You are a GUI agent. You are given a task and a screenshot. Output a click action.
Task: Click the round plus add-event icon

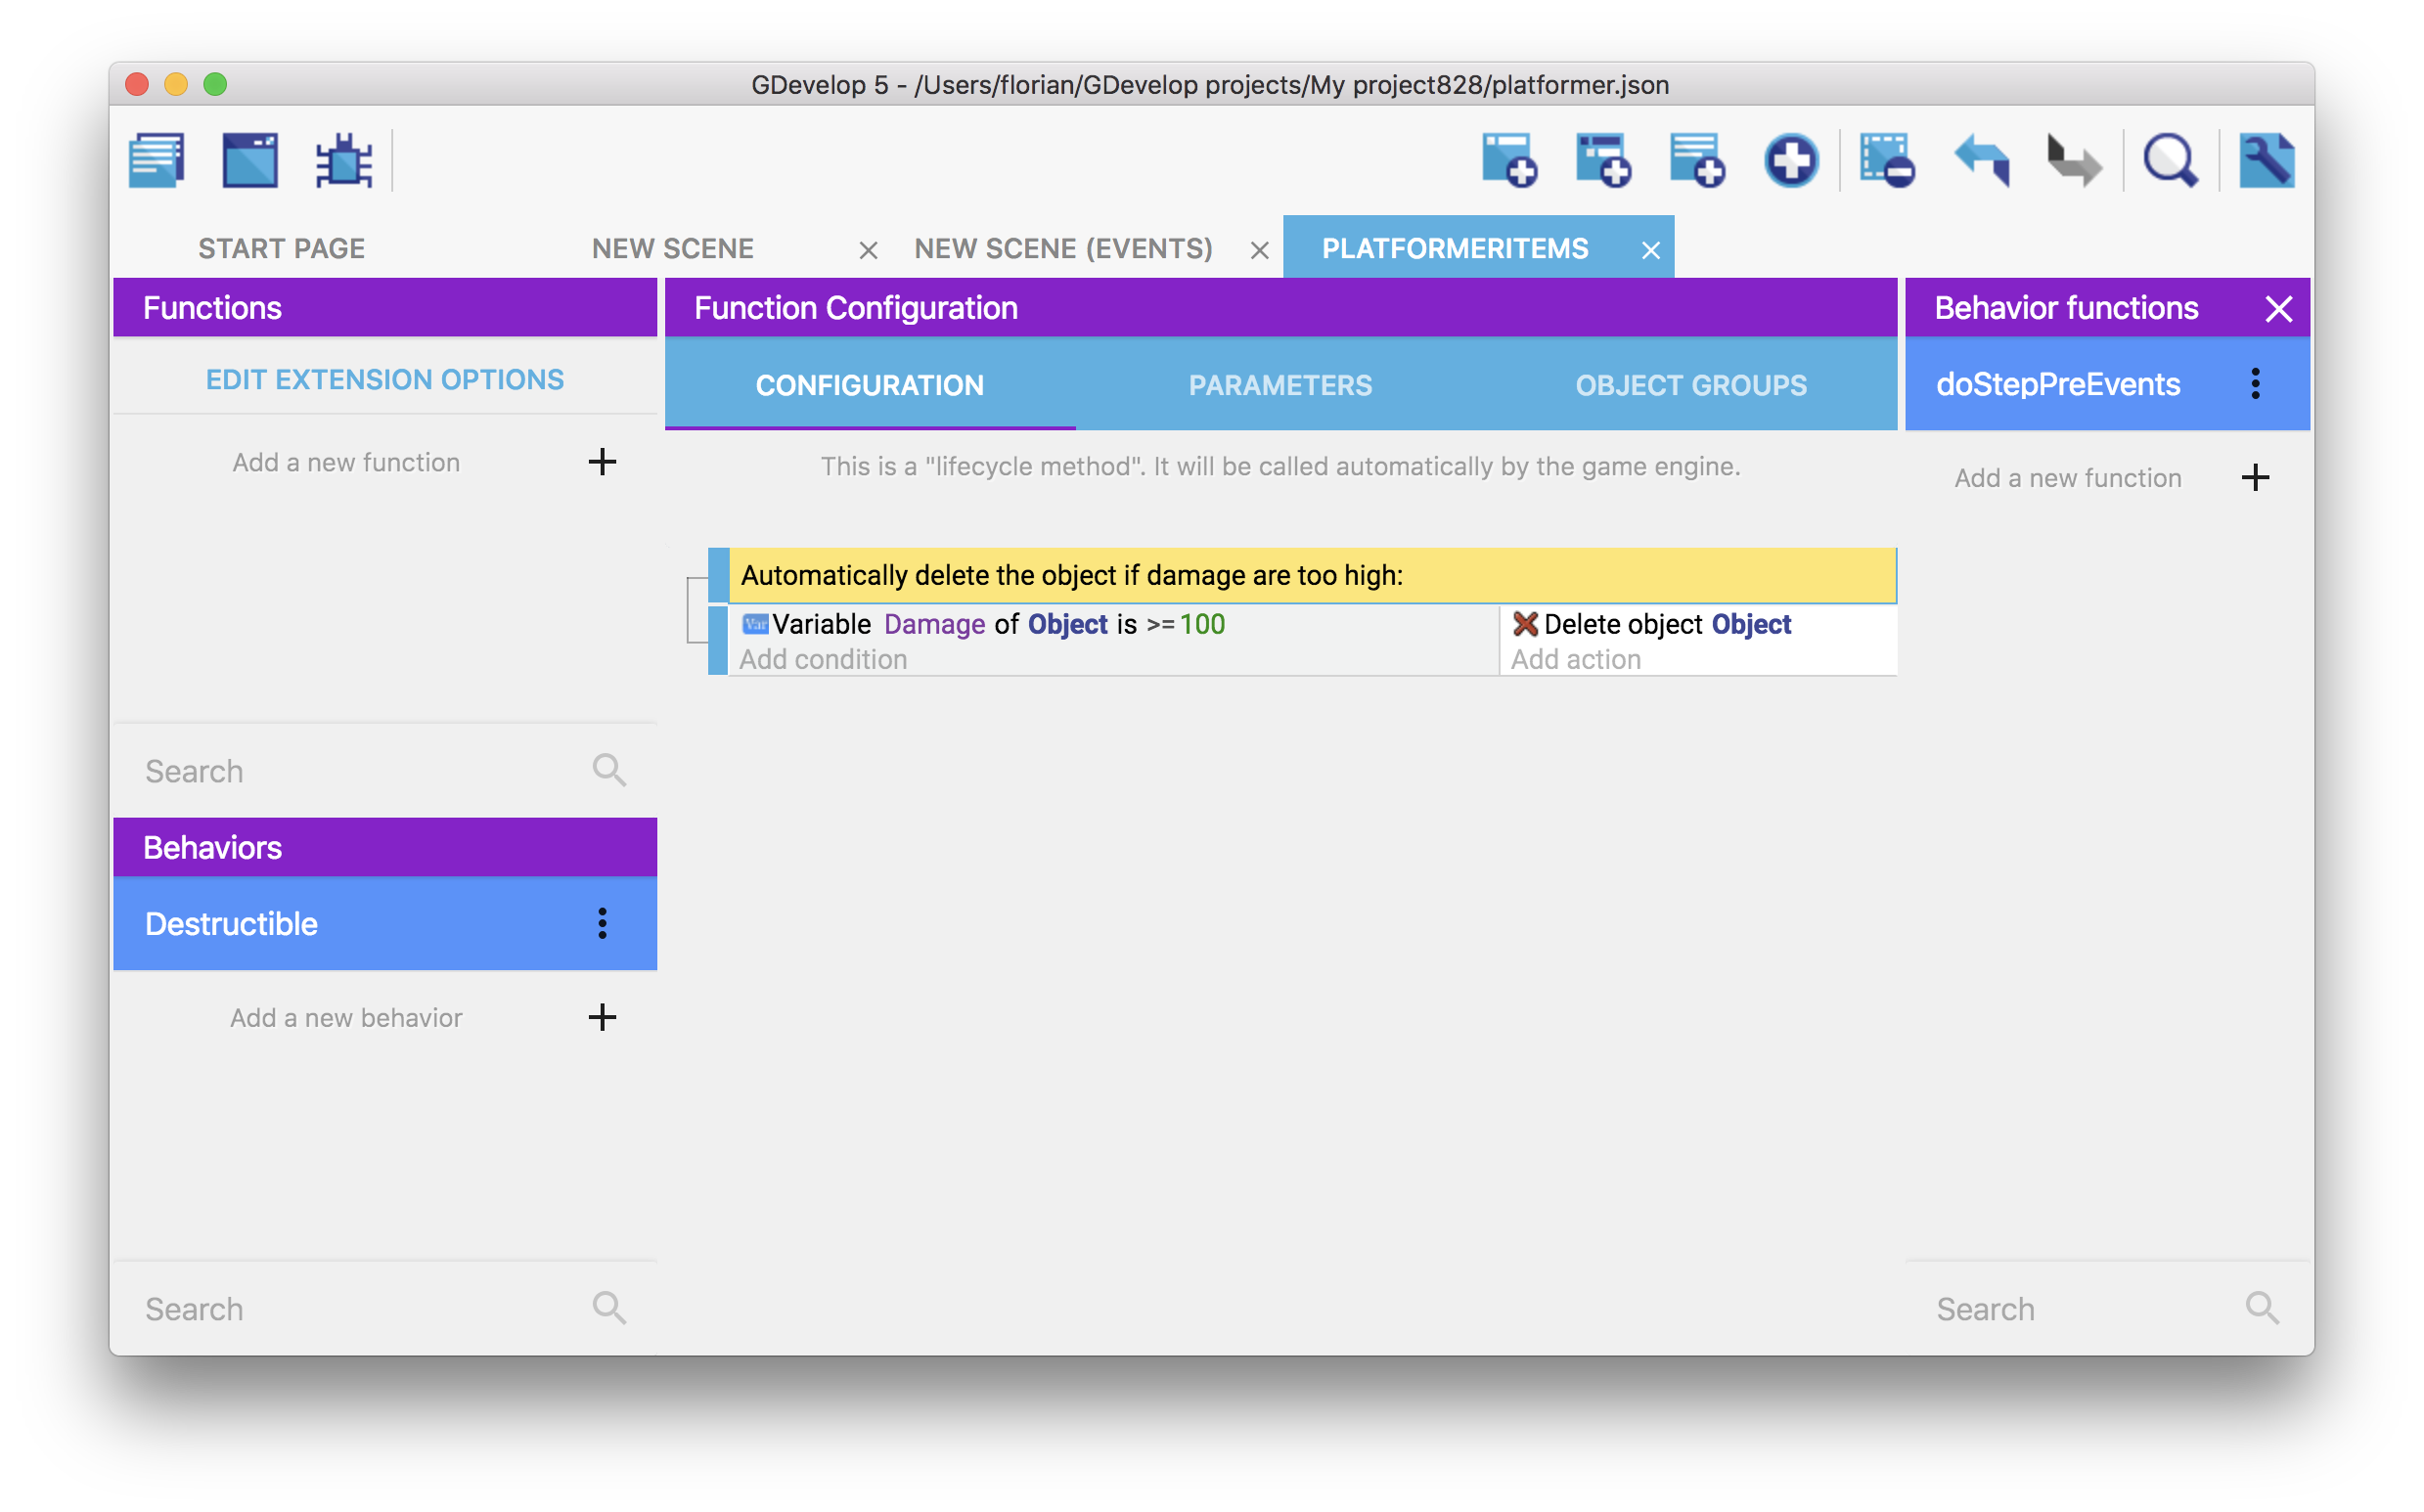click(1790, 160)
